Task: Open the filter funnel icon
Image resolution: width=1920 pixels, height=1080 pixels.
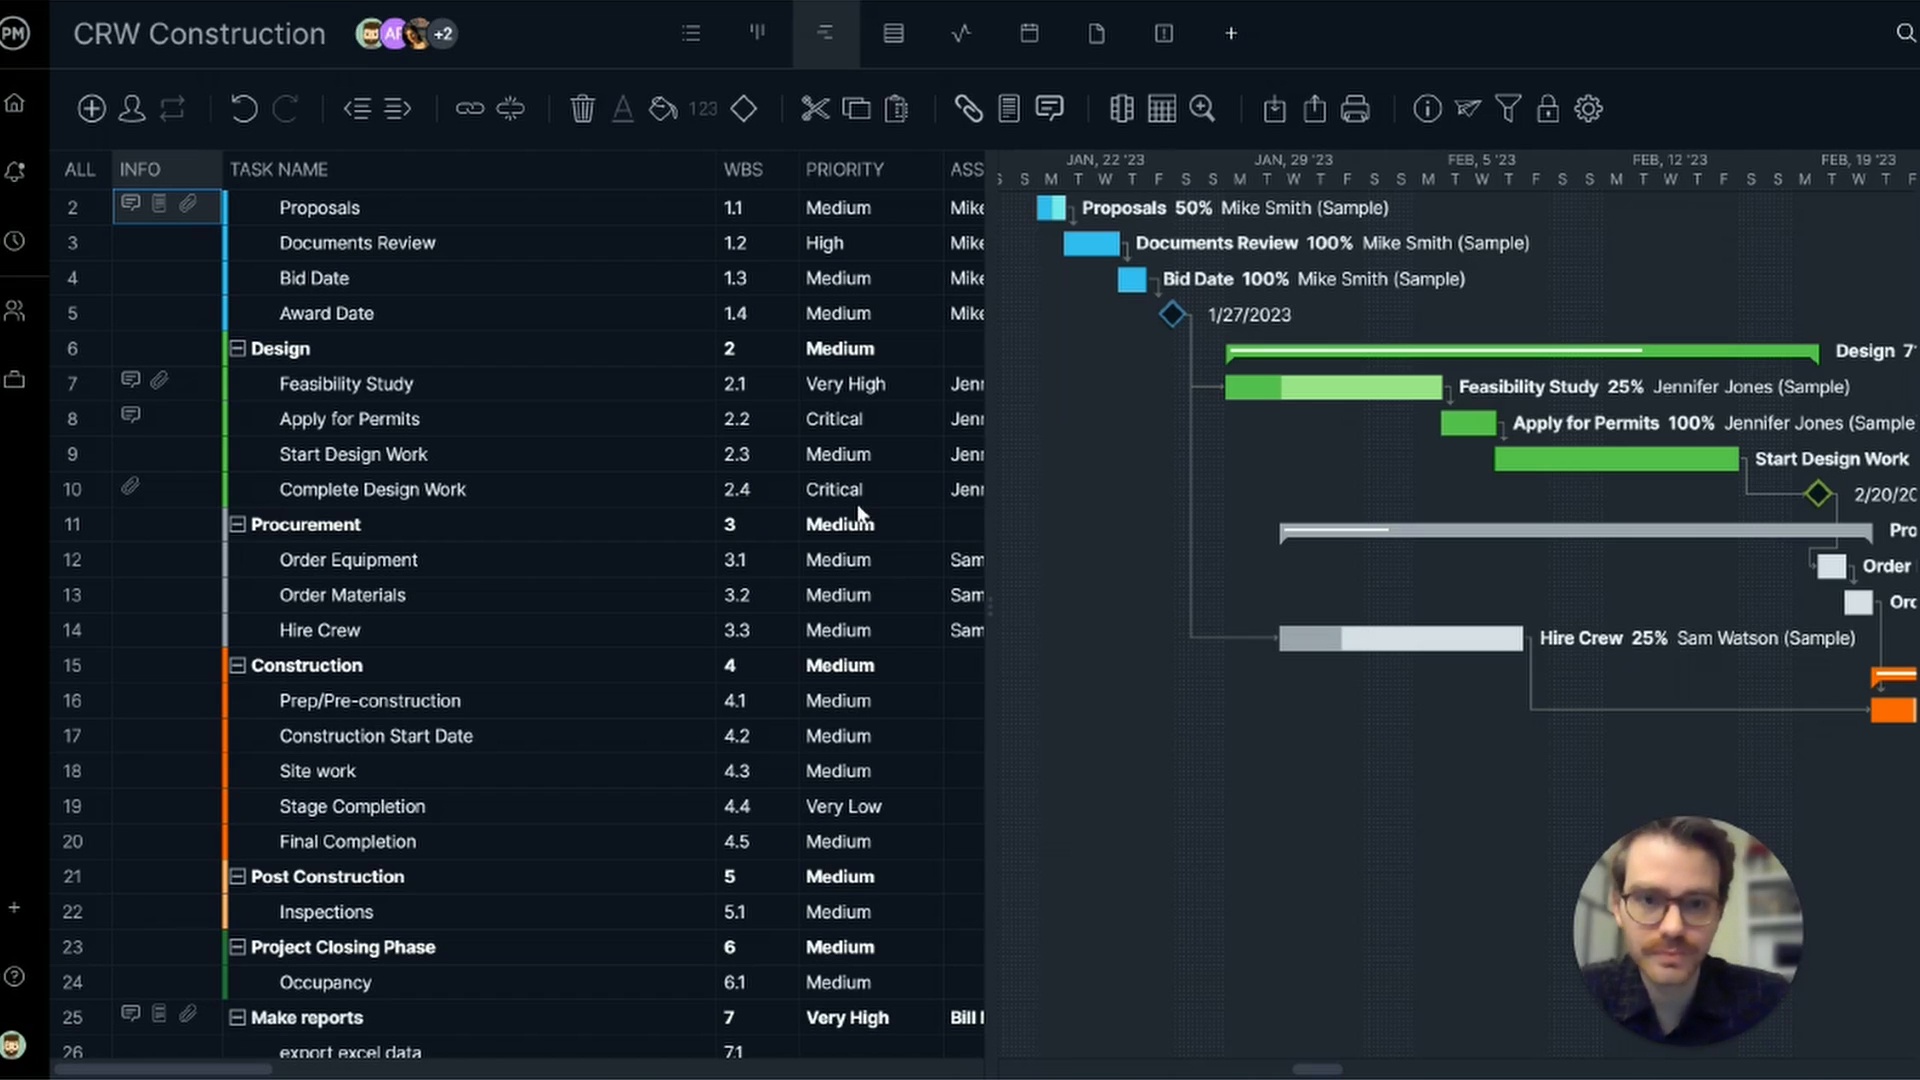Action: pos(1508,109)
